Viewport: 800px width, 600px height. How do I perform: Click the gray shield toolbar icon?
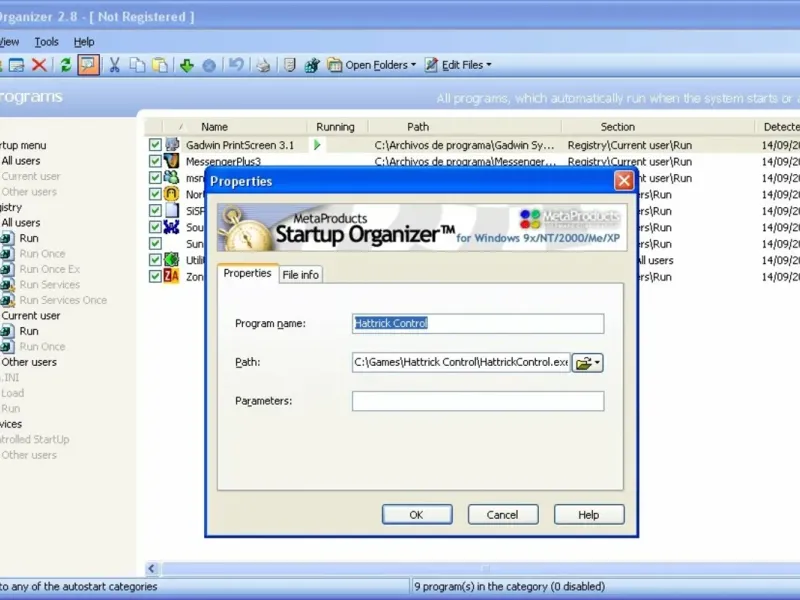tap(289, 65)
